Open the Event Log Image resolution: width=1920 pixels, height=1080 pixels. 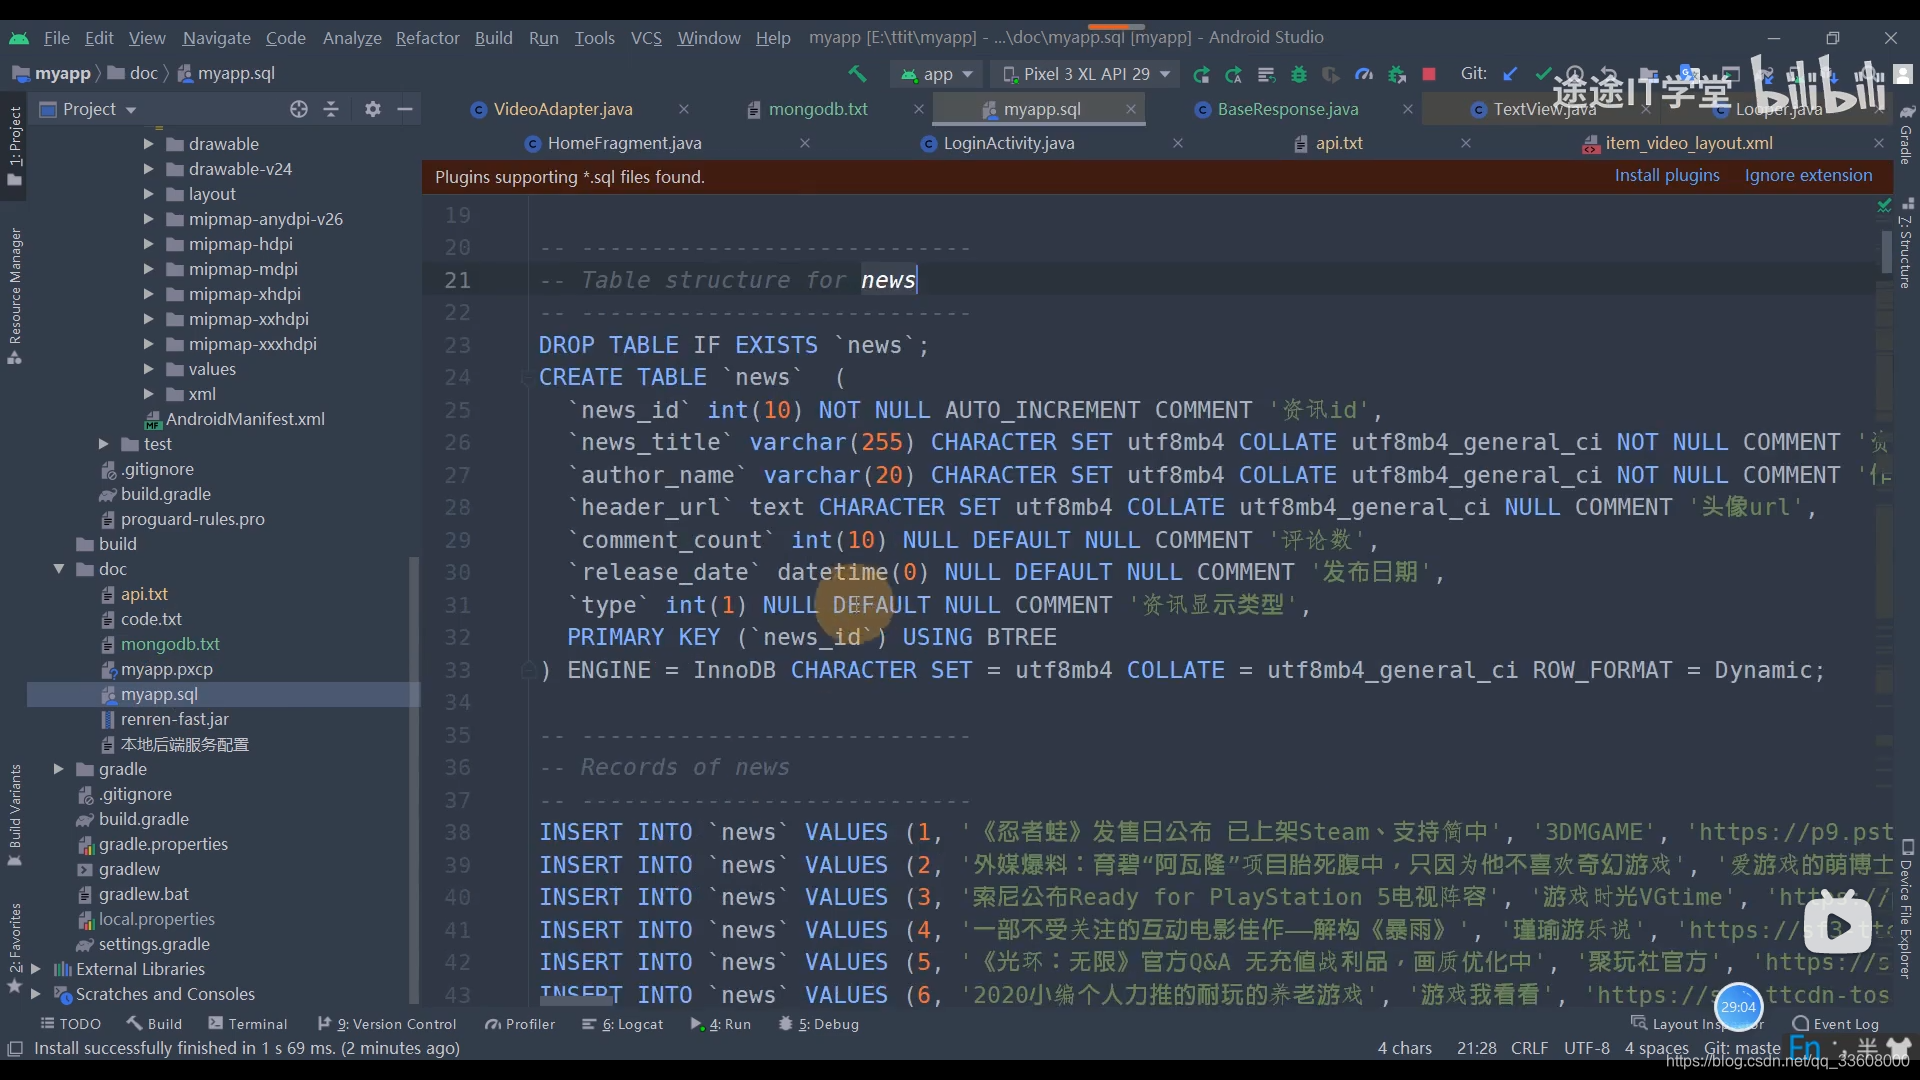click(1836, 1024)
